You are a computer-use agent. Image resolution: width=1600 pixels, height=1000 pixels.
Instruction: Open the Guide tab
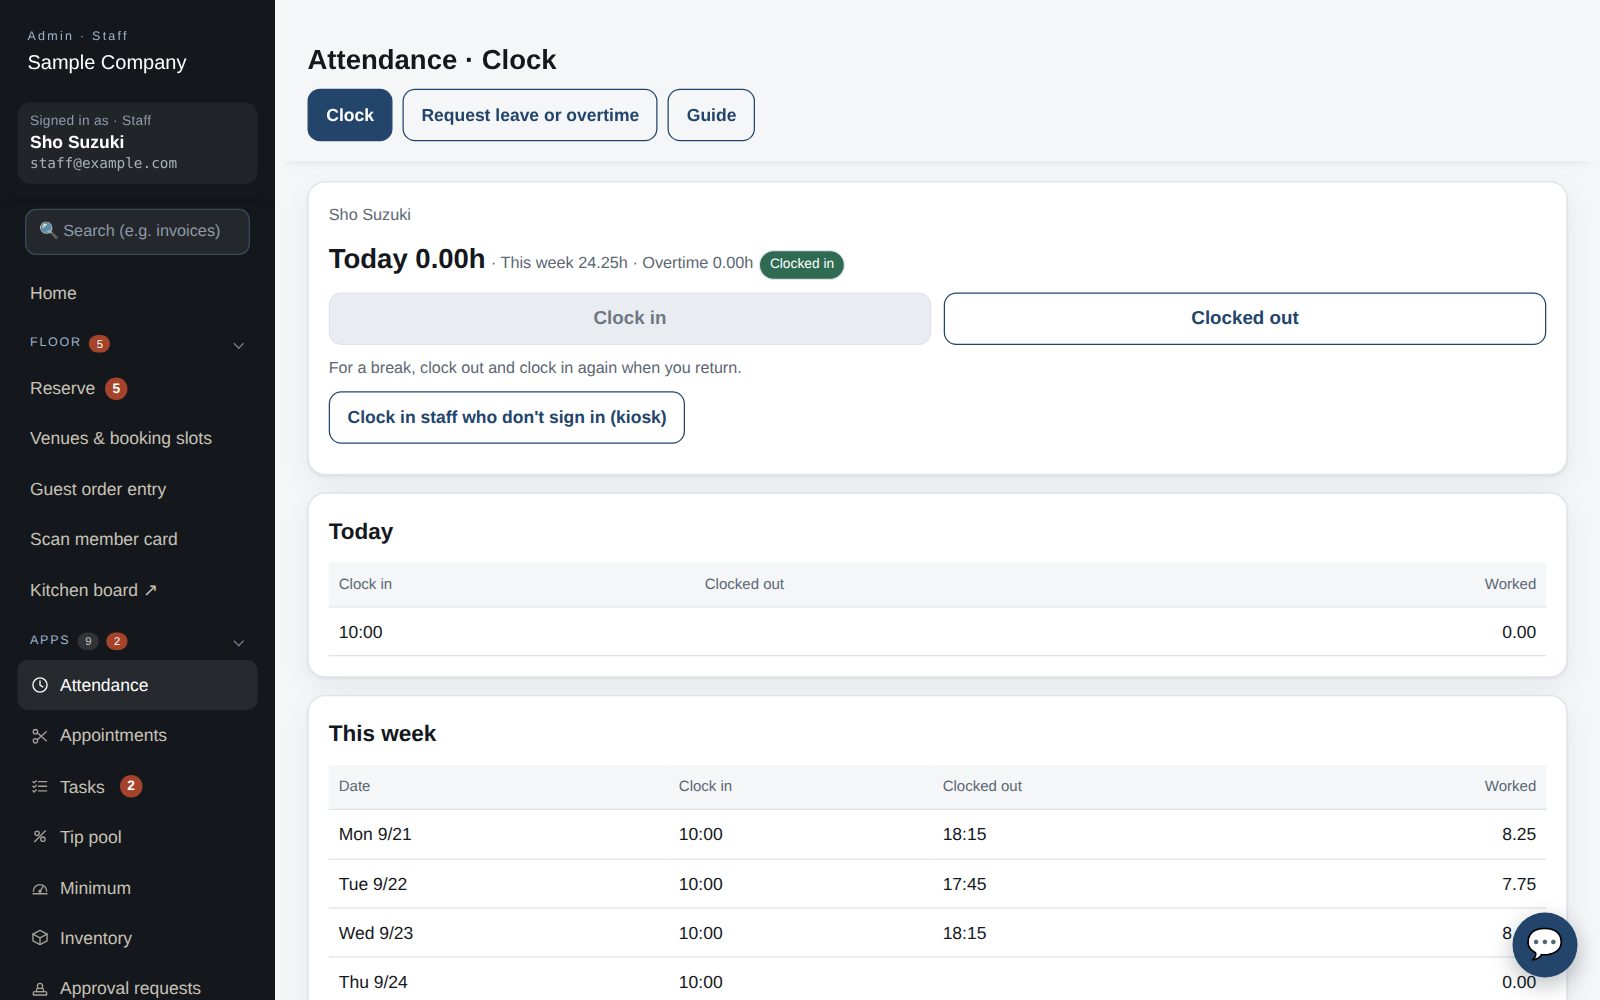[x=711, y=115]
